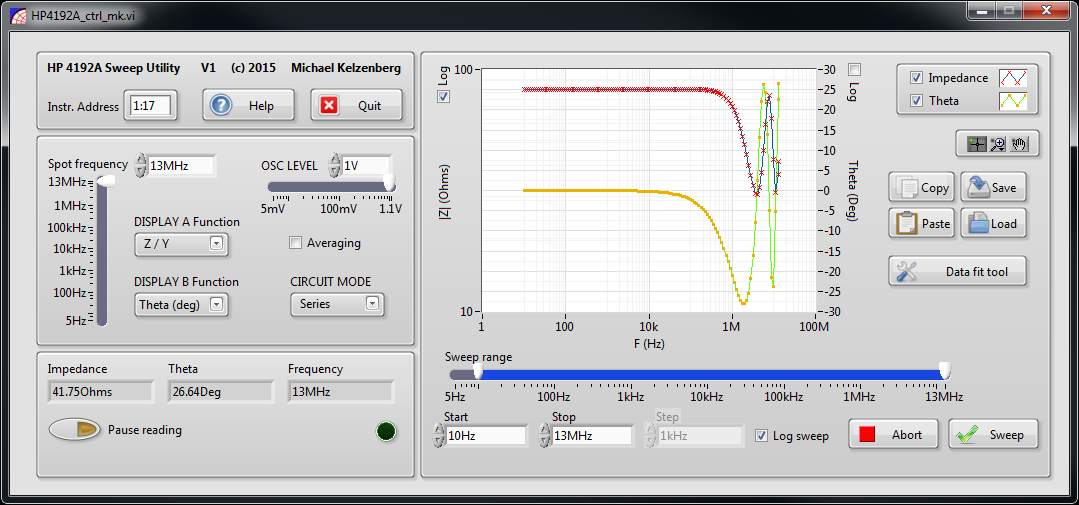Click the Help button
The height and width of the screenshot is (505, 1079).
248,105
